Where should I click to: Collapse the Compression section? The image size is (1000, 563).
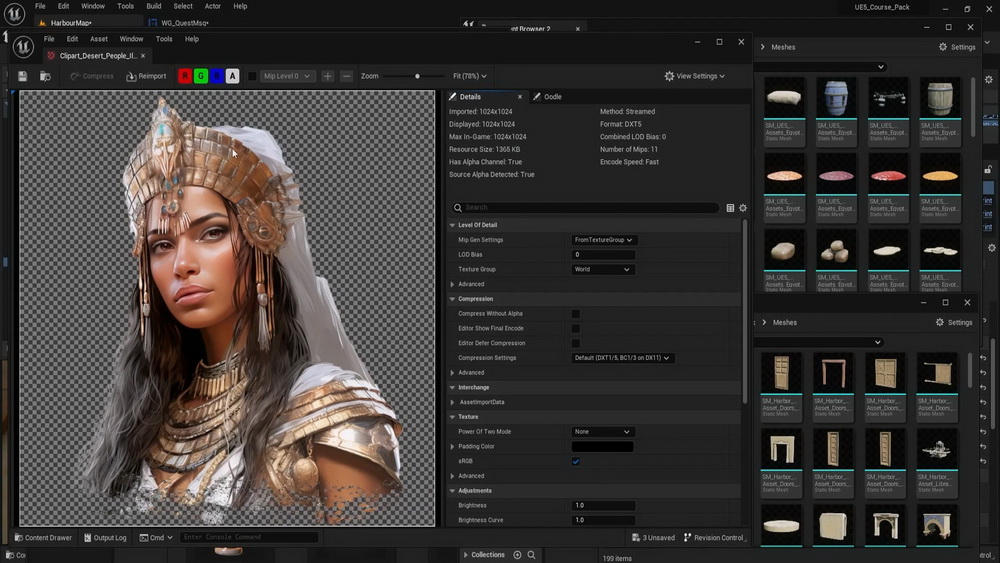pyautogui.click(x=453, y=299)
